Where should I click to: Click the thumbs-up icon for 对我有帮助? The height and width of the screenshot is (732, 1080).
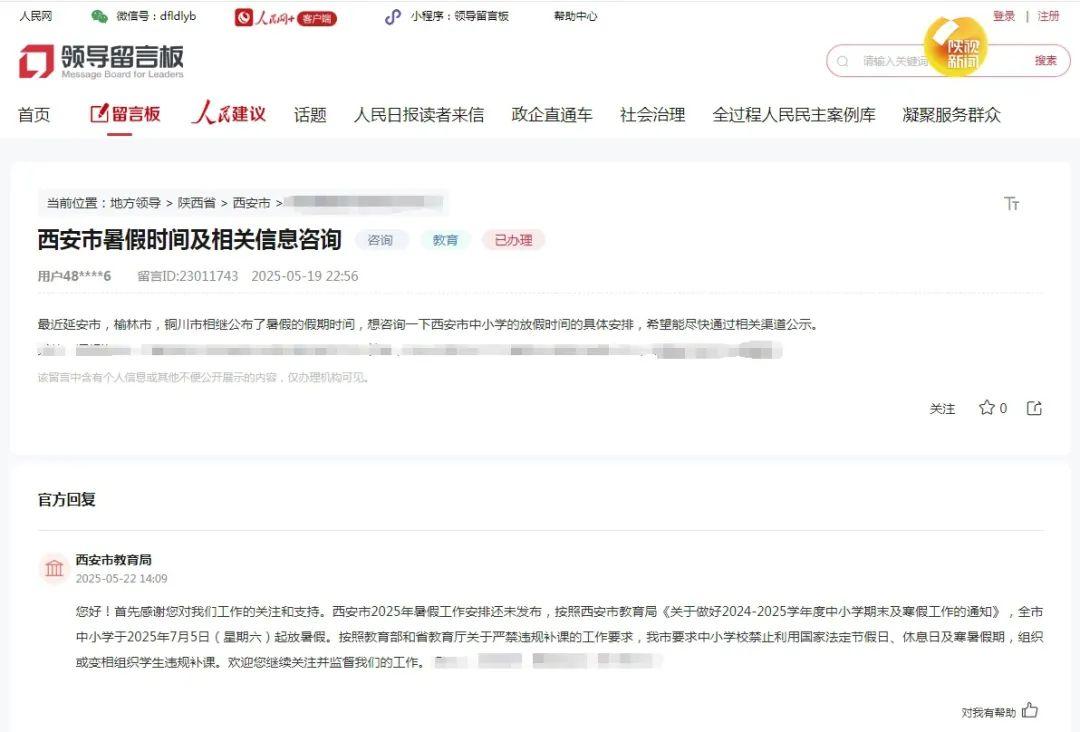coord(1030,710)
